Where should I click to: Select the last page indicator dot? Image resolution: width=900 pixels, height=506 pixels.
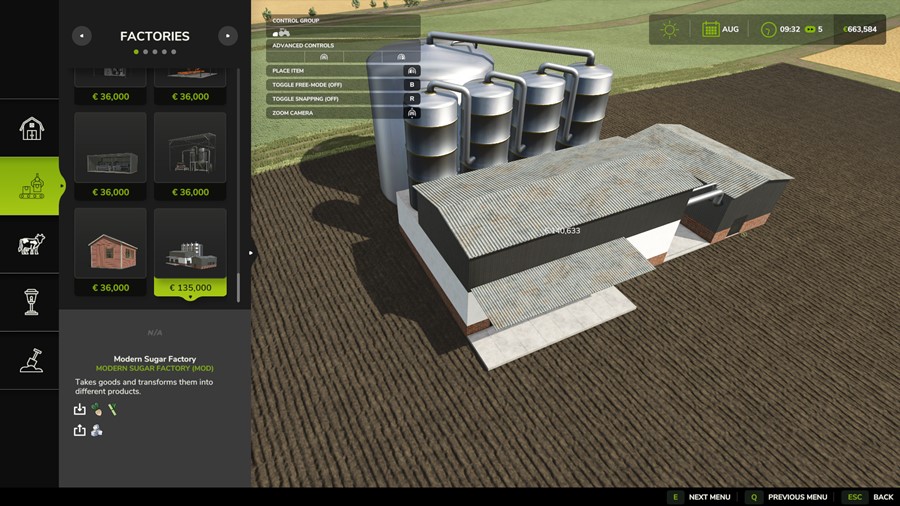click(174, 52)
